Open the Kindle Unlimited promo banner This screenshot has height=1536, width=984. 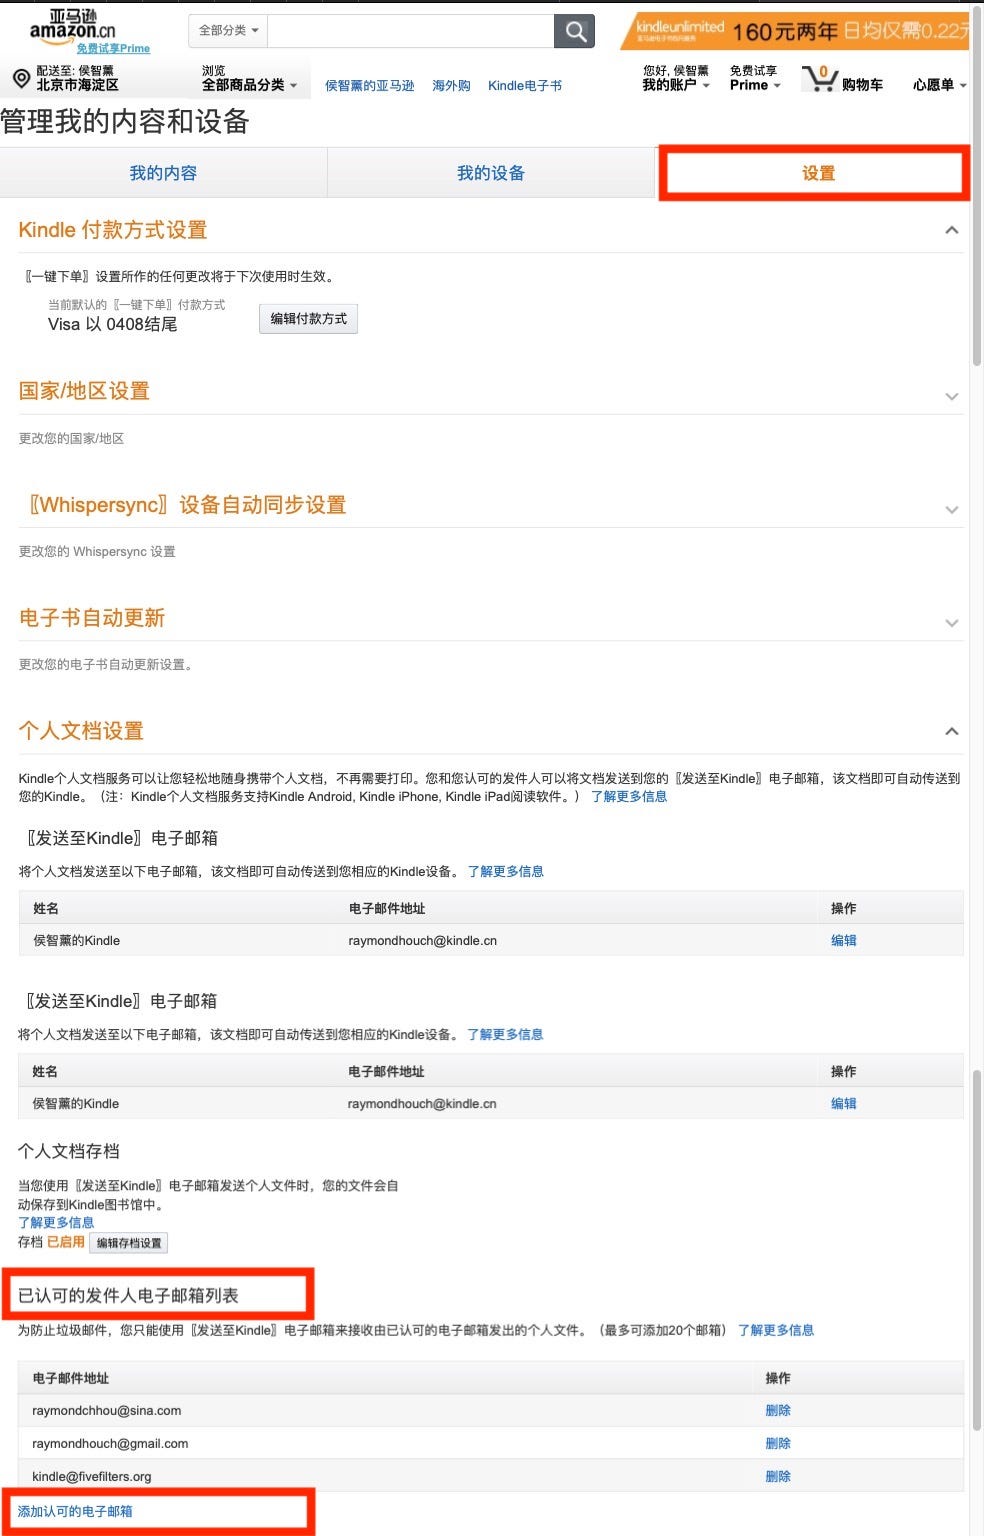[x=794, y=30]
